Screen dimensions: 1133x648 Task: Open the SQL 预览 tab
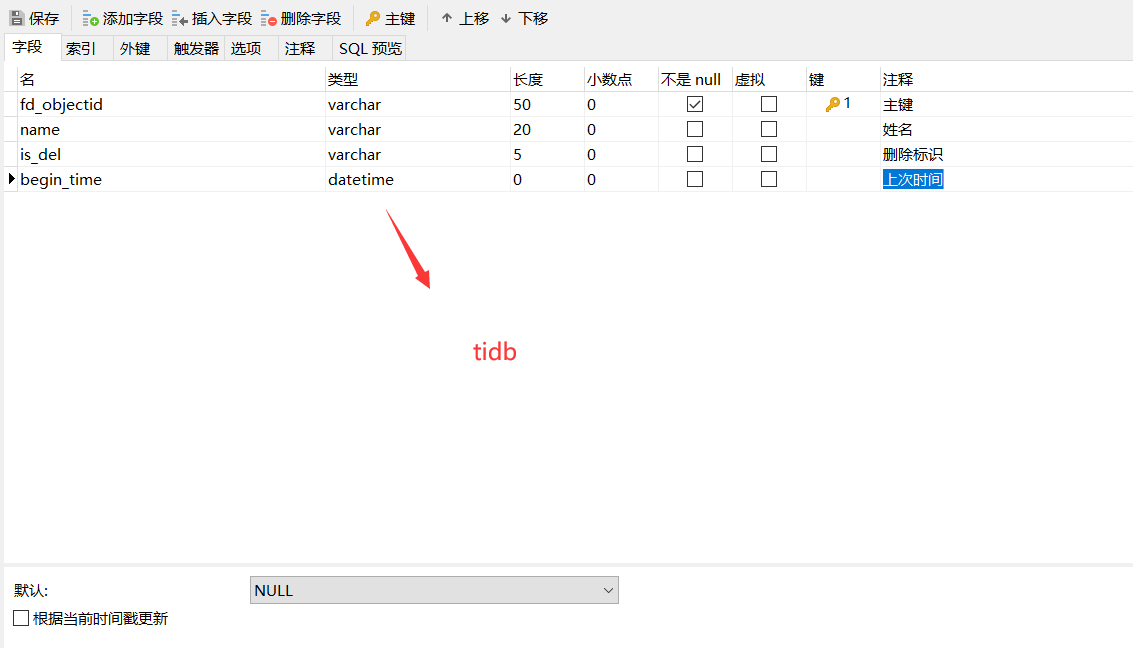(370, 48)
